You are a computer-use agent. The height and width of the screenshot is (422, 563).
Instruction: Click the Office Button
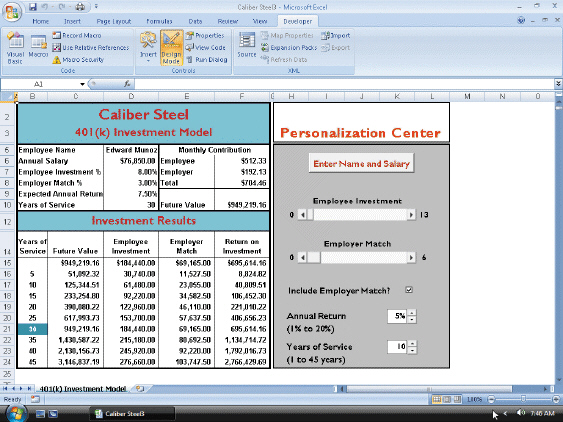pyautogui.click(x=12, y=12)
